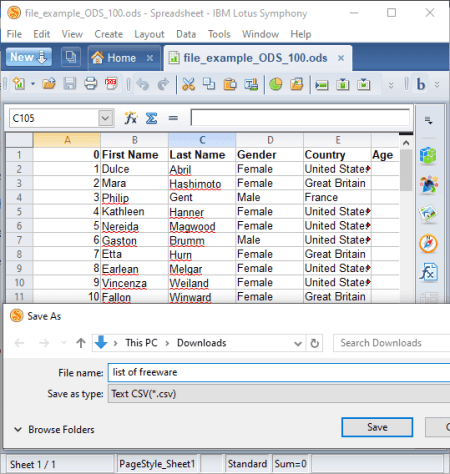This screenshot has width=450, height=474.
Task: Toggle bold with the b icon
Action: [421, 84]
